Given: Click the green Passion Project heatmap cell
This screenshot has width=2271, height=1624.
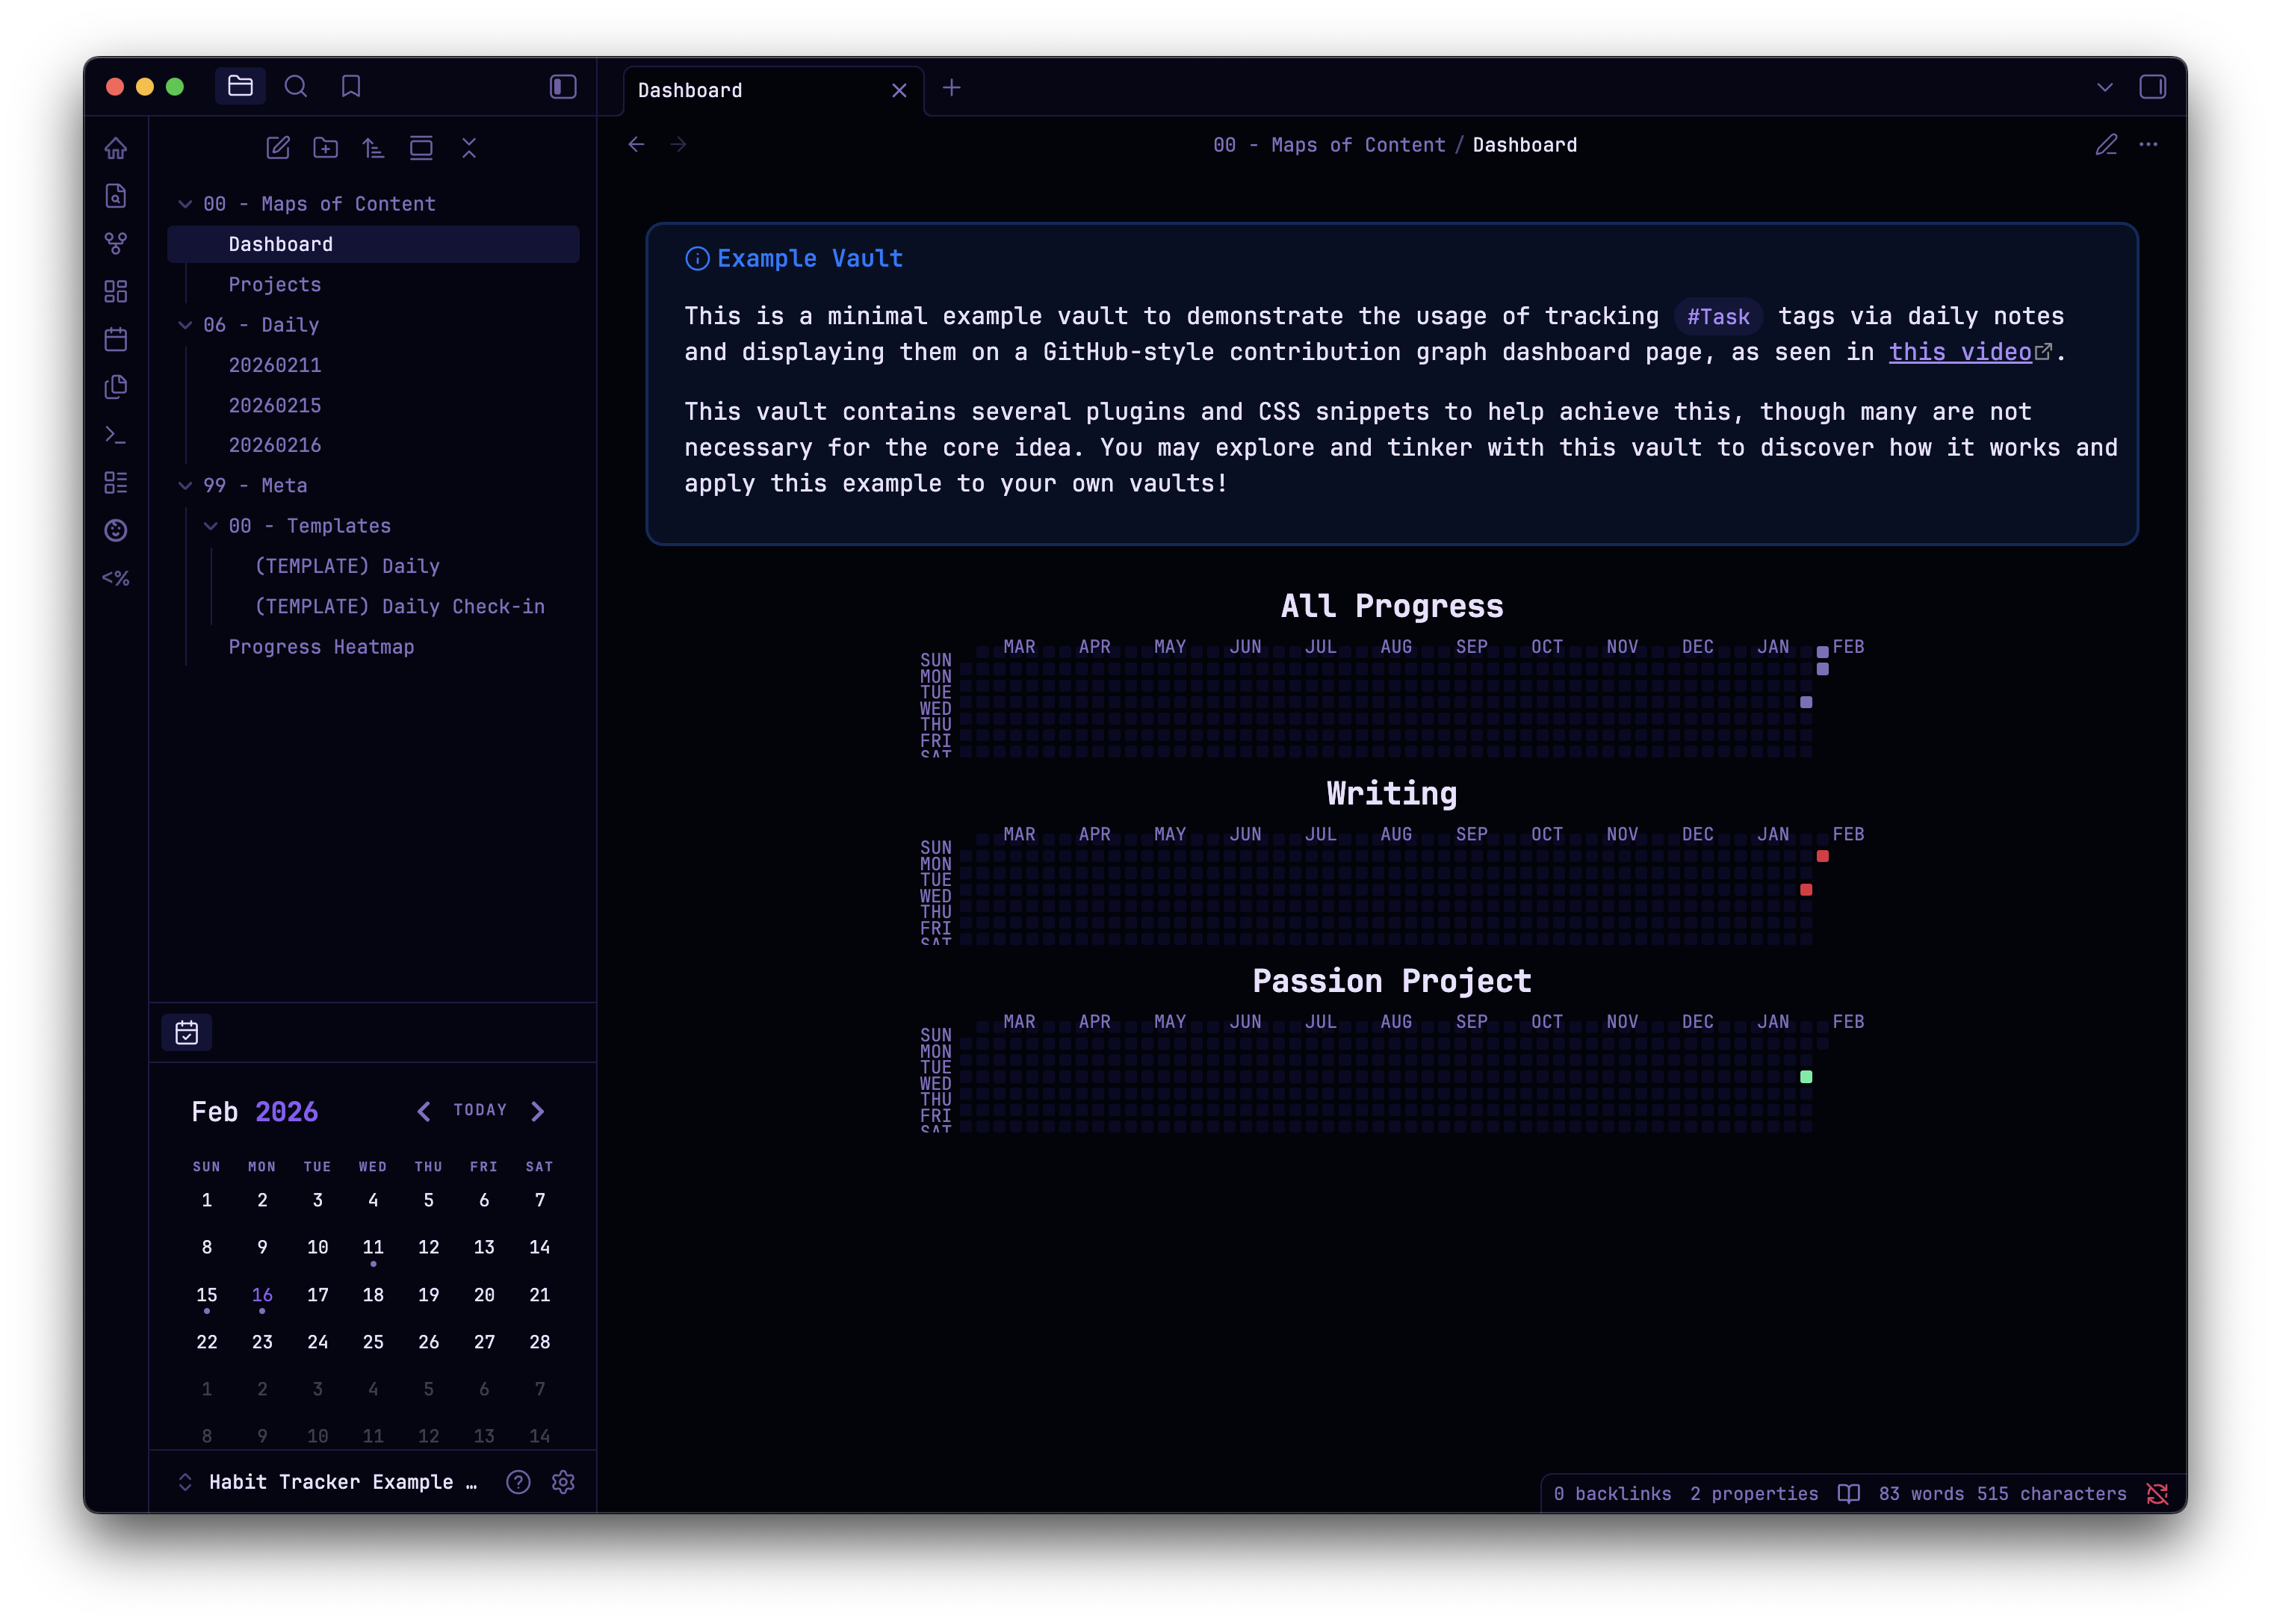Looking at the screenshot, I should click(1806, 1077).
